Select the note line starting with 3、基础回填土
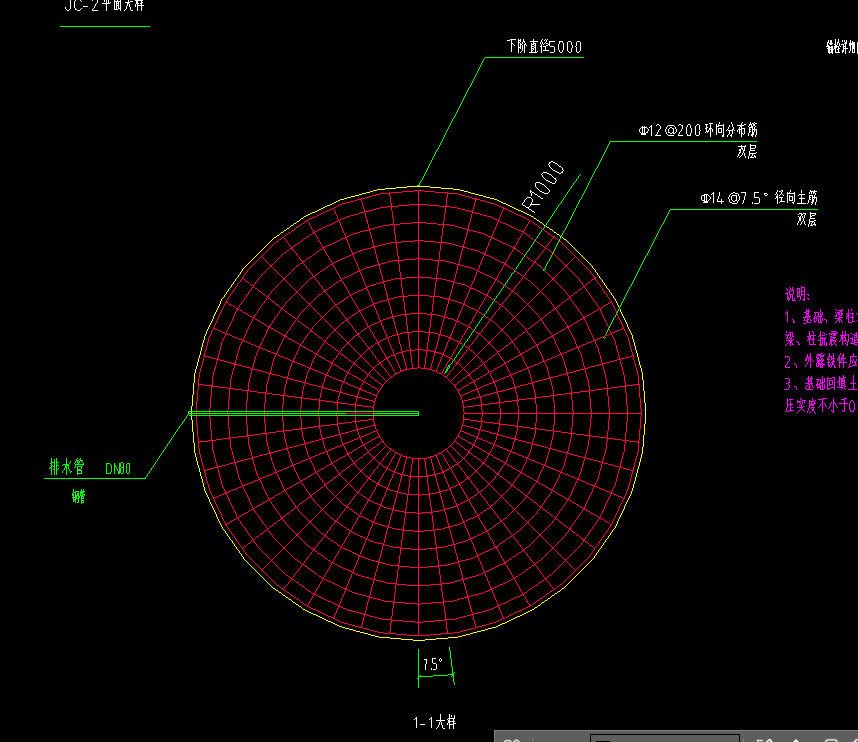Screen dimensions: 858x742 pyautogui.click(x=821, y=384)
